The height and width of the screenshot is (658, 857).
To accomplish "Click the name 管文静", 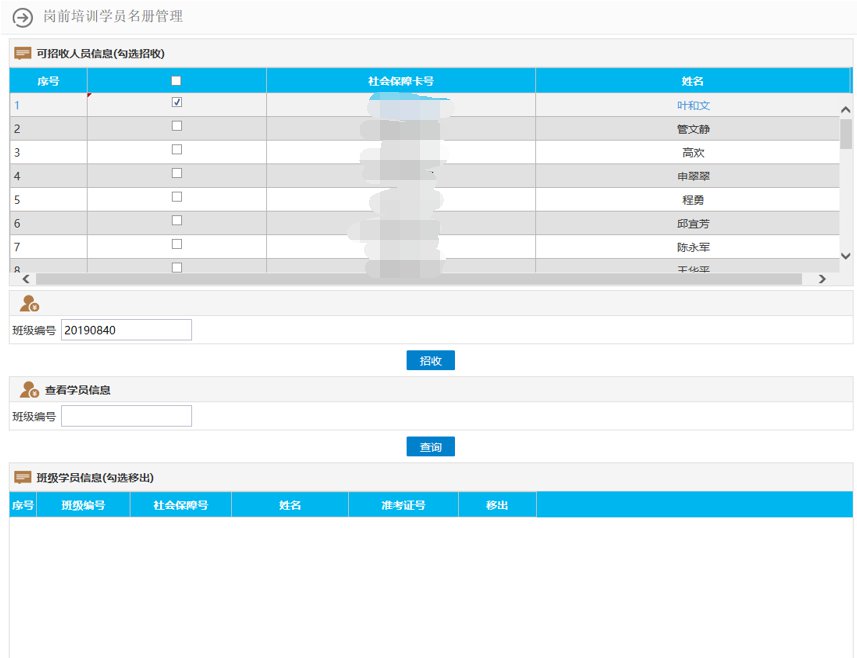I will pos(693,129).
